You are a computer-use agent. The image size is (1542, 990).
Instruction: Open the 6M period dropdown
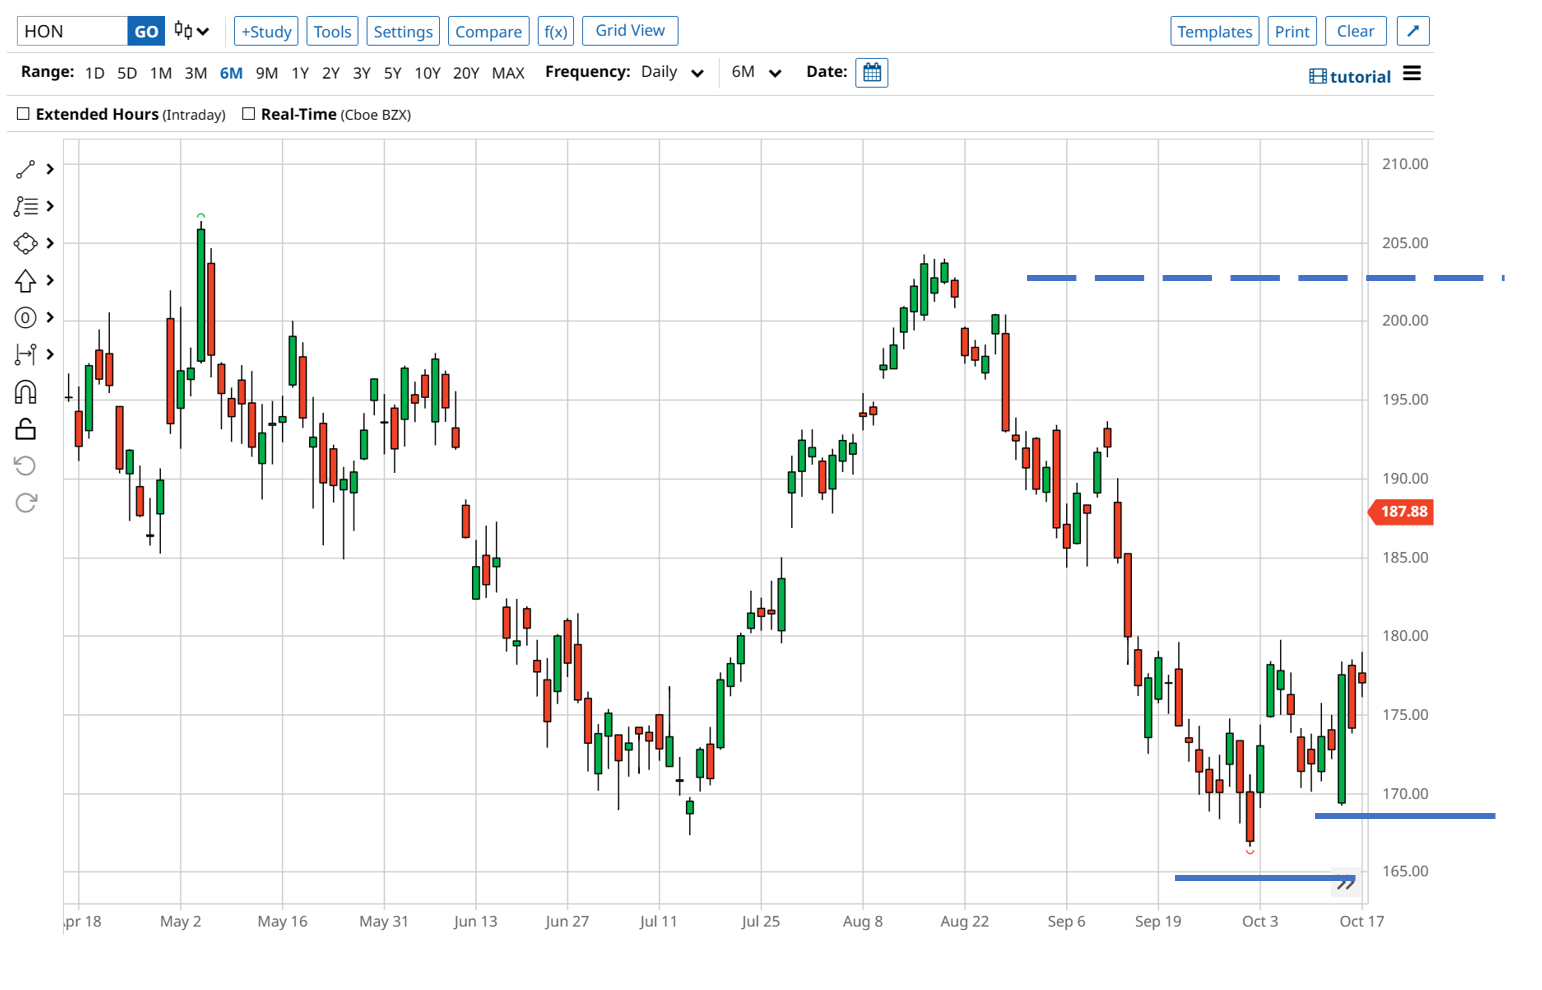pos(756,72)
